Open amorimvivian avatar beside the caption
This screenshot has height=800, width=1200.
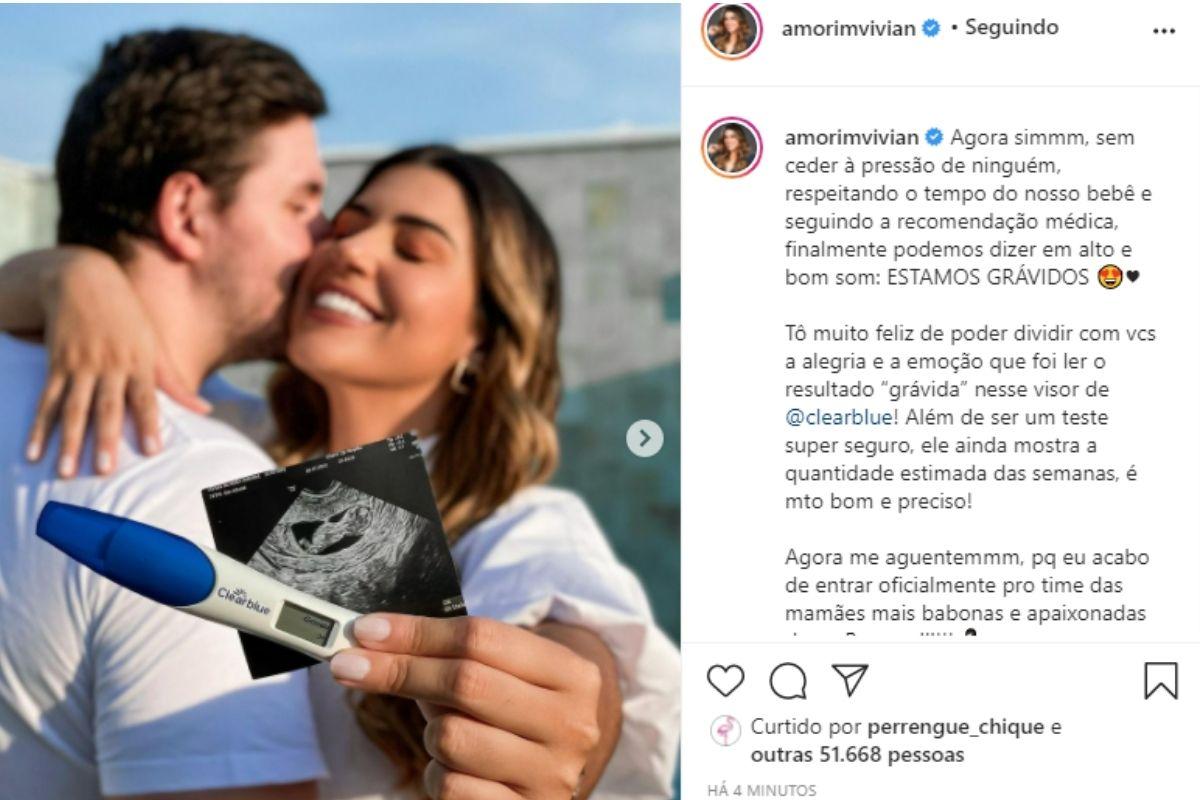733,147
